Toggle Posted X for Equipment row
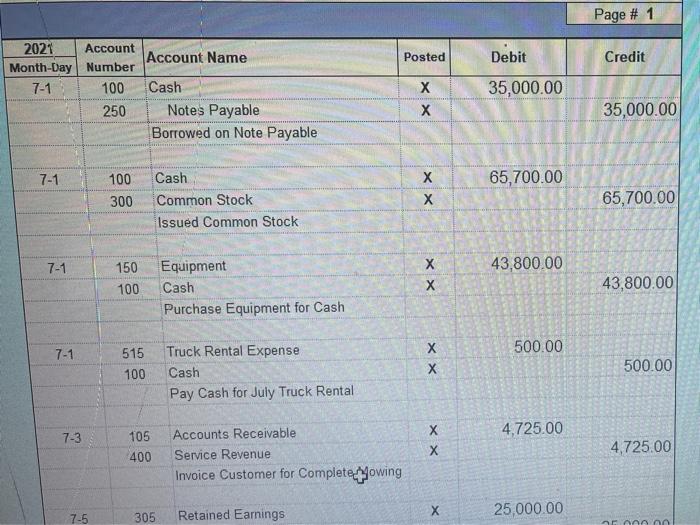The width and height of the screenshot is (700, 525). [429, 264]
